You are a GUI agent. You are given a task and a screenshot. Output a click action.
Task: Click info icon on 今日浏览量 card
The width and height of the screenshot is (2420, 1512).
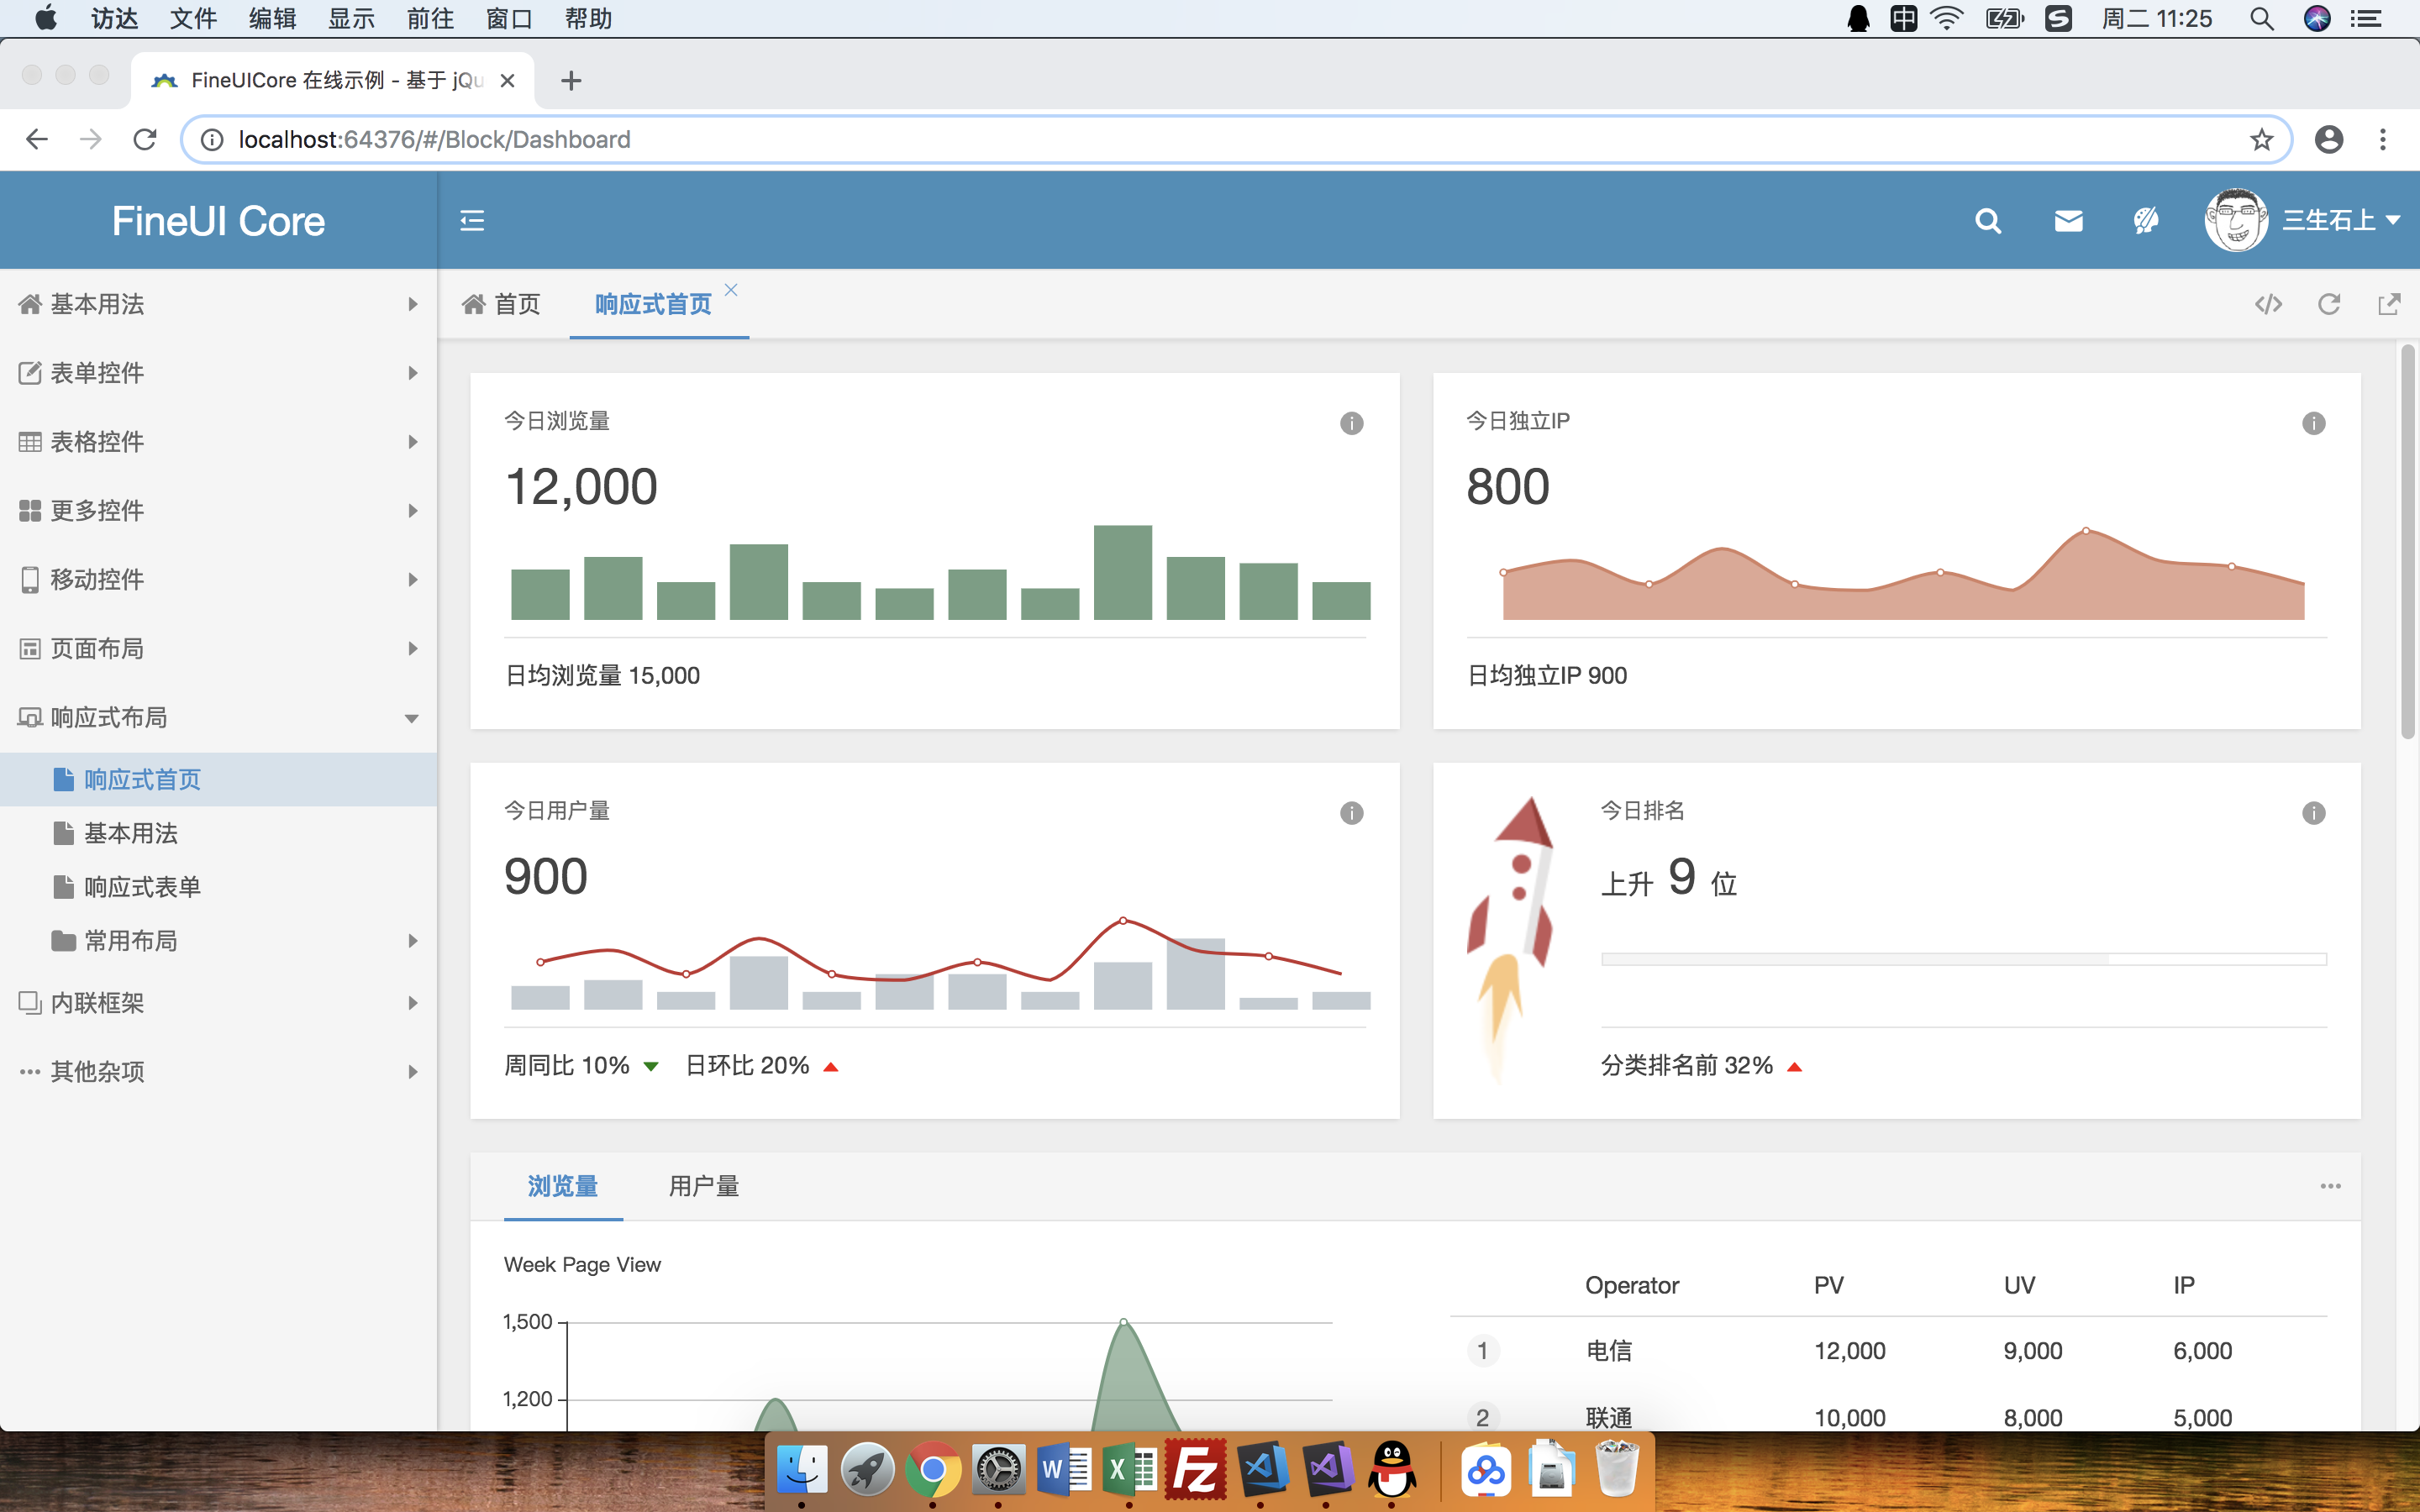(x=1351, y=423)
